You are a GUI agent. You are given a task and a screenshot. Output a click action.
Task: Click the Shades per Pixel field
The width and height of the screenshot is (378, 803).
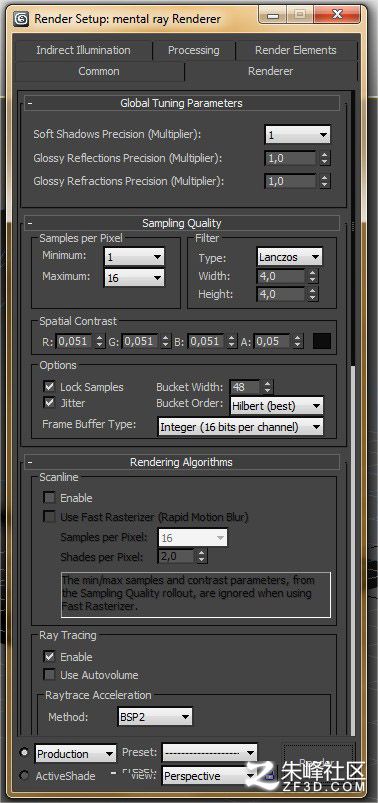point(177,557)
